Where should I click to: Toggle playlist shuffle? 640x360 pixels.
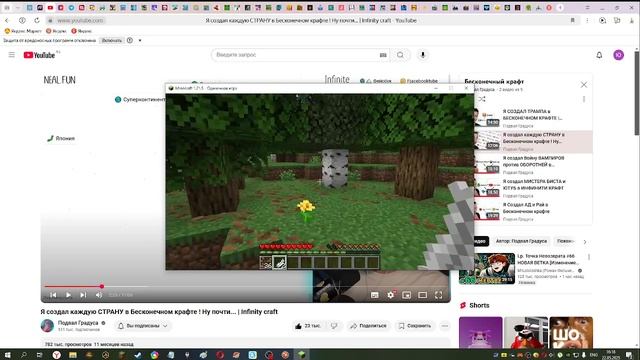click(482, 99)
